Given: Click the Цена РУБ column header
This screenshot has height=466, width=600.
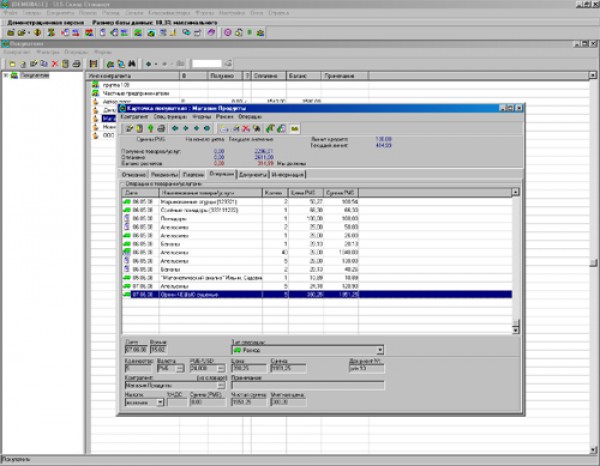Looking at the screenshot, I should pyautogui.click(x=306, y=192).
